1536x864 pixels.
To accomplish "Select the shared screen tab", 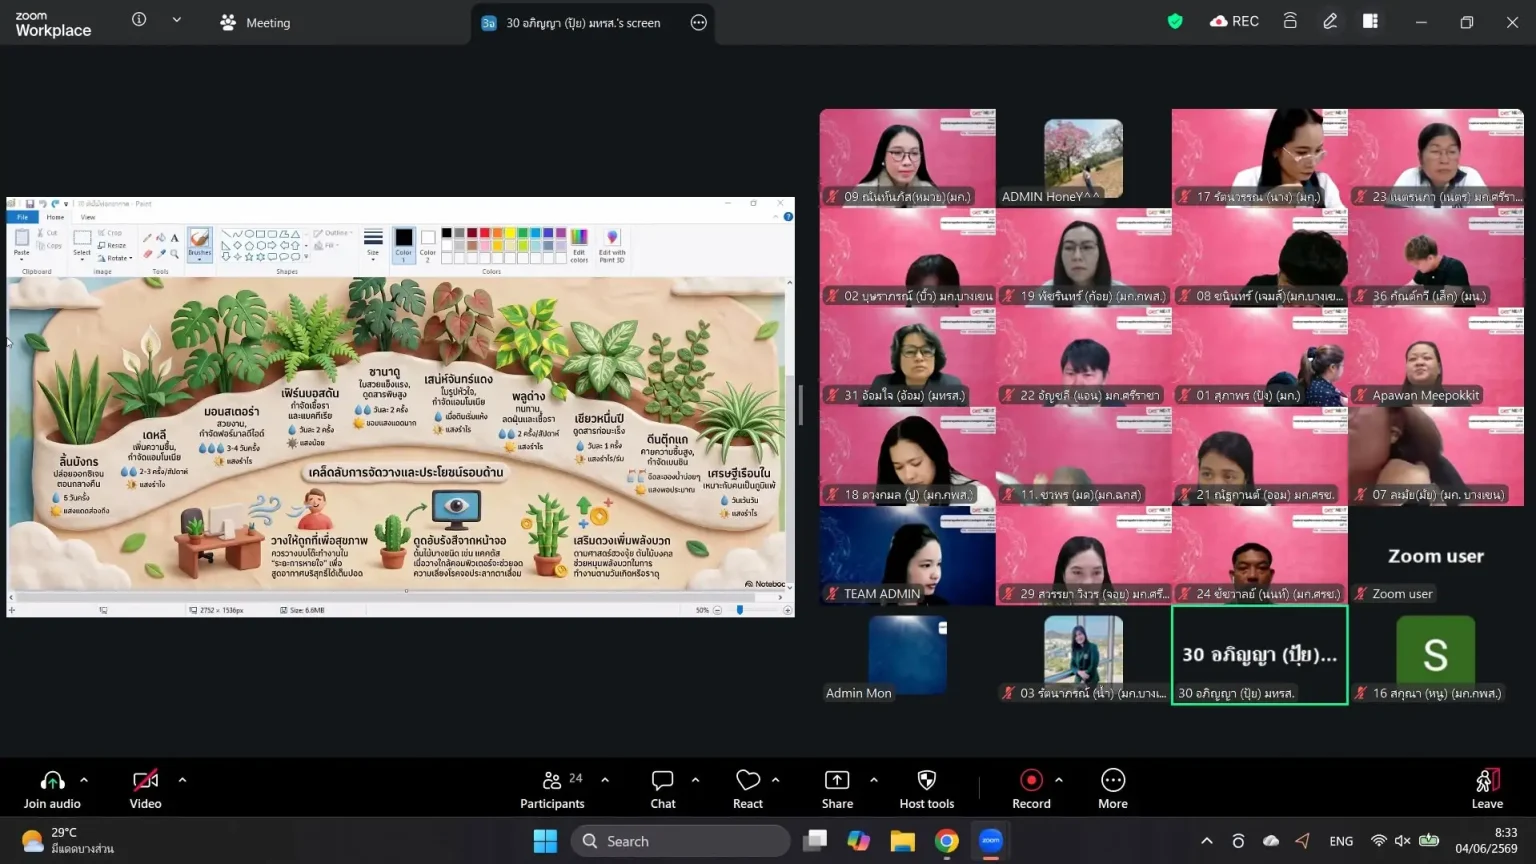I will point(583,22).
